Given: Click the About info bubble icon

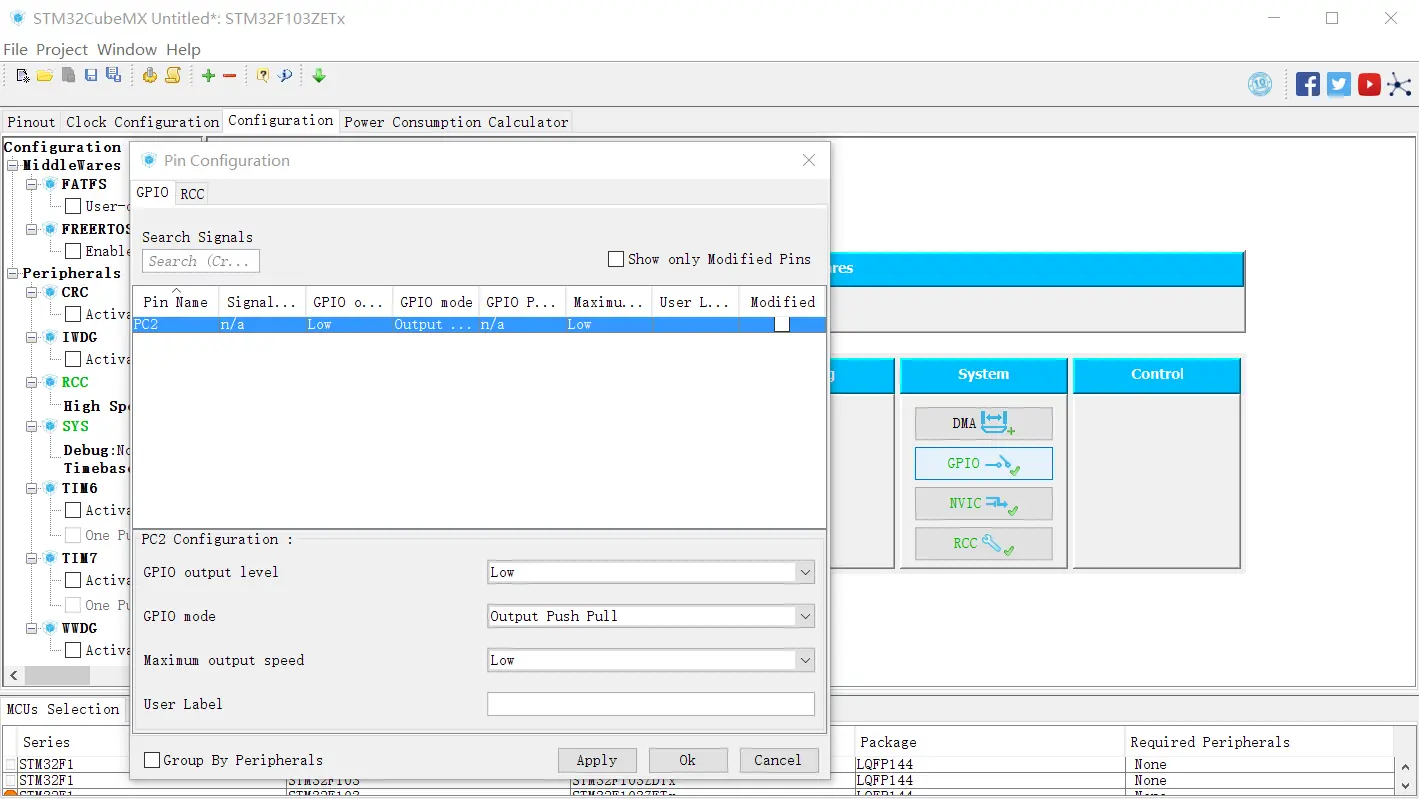Looking at the screenshot, I should [285, 75].
